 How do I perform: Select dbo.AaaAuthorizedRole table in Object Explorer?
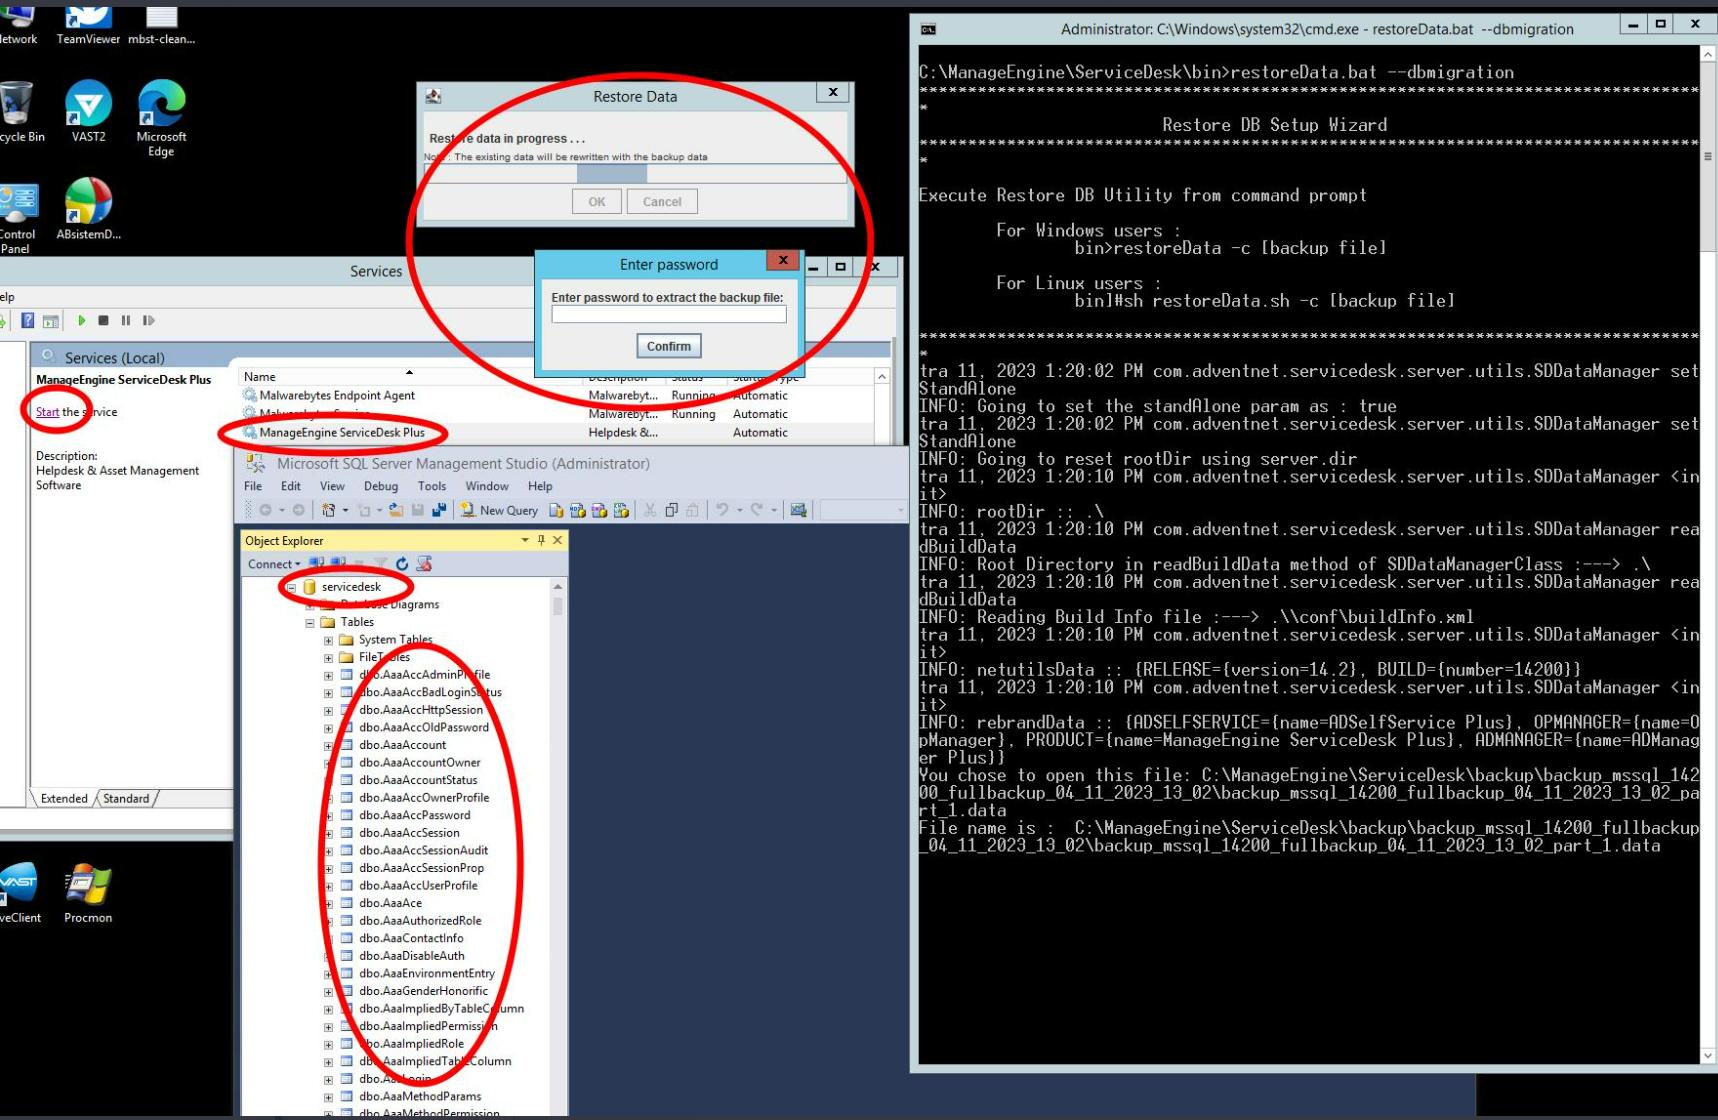(x=420, y=921)
